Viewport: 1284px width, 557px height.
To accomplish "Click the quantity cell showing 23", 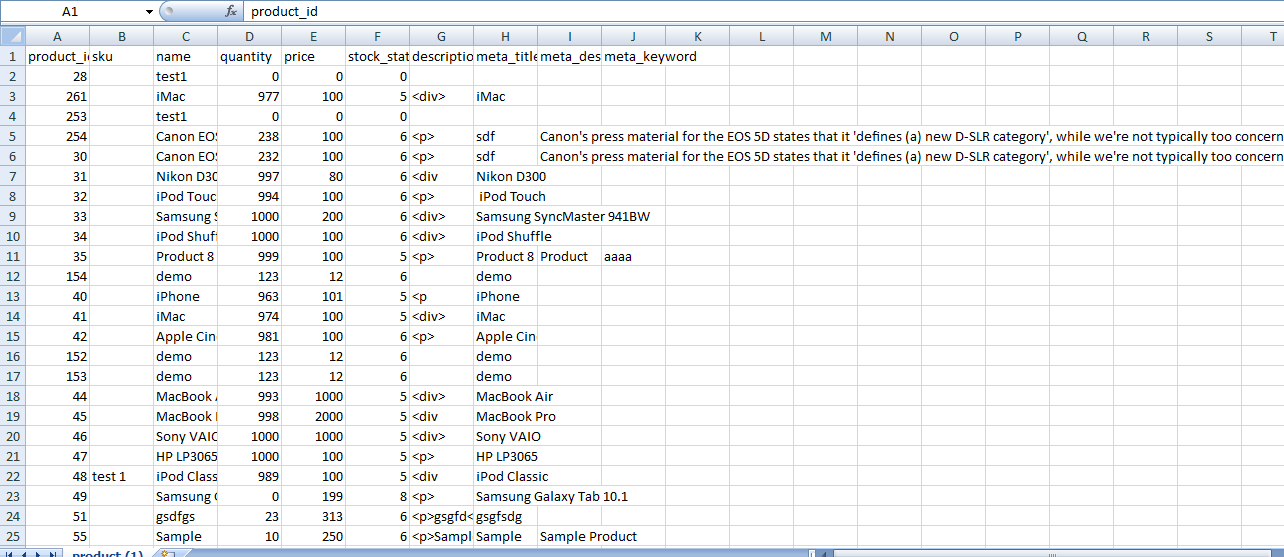I will (x=249, y=517).
